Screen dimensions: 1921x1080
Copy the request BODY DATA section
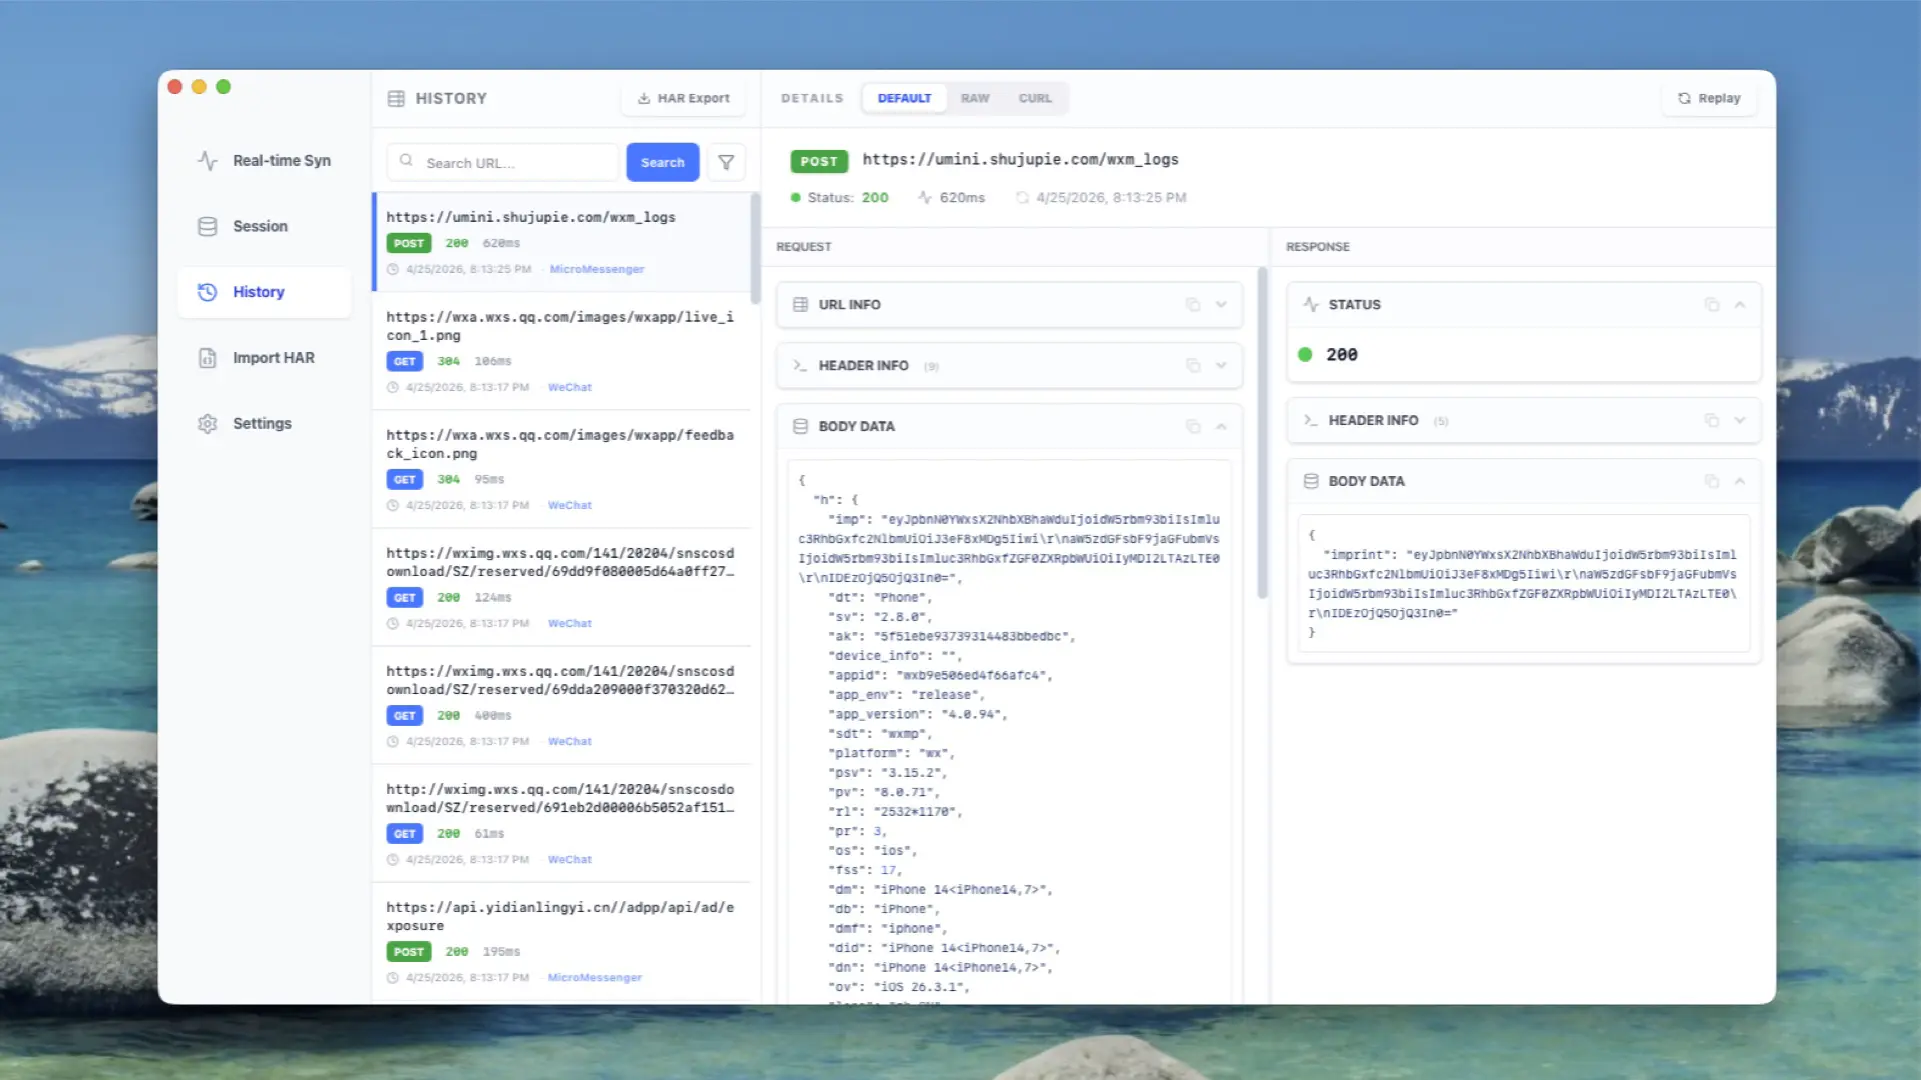[x=1193, y=427]
